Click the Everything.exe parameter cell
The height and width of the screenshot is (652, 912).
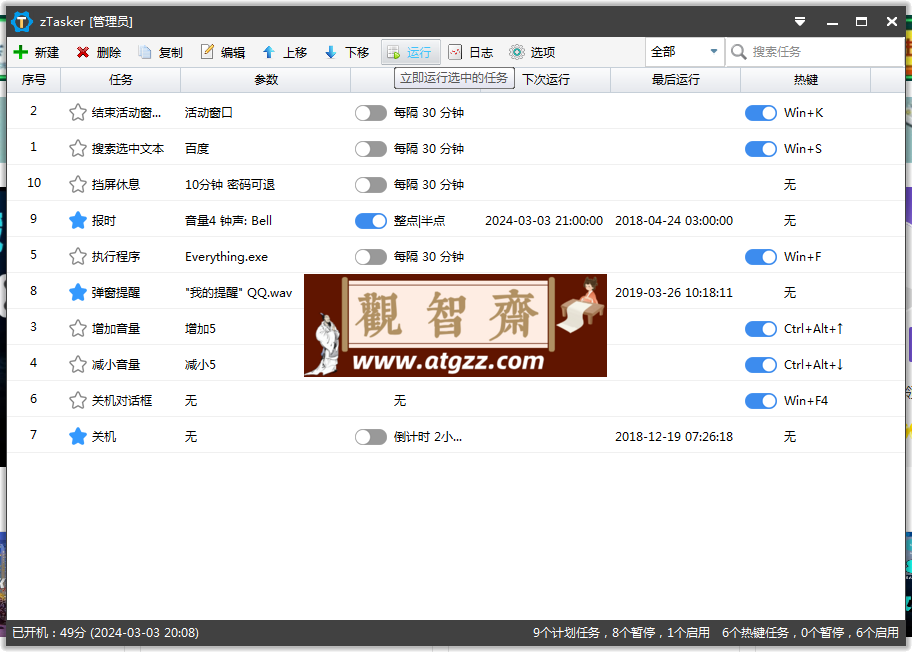[226, 256]
